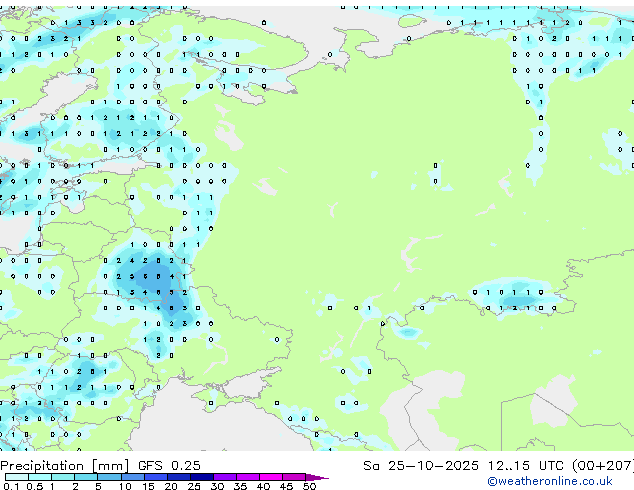Viewport: 634px width, 490px height.
Task: Pick the 40–45 mm bright magenta legend swatch
Action: [271, 477]
